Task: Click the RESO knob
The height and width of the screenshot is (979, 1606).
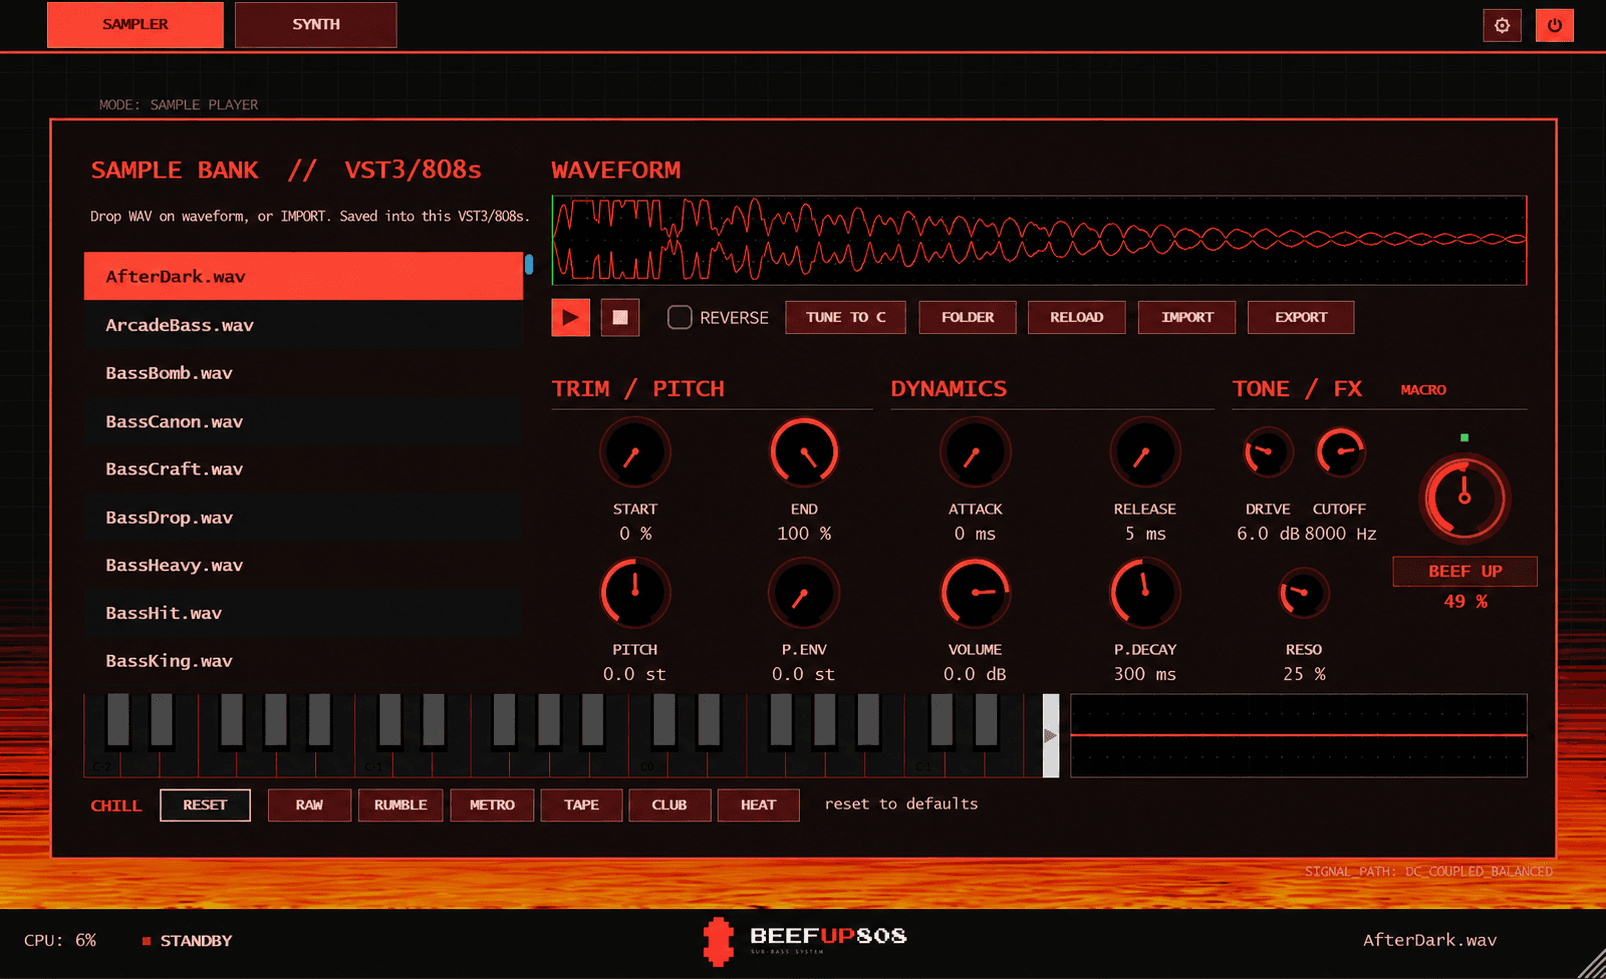Action: pos(1303,593)
